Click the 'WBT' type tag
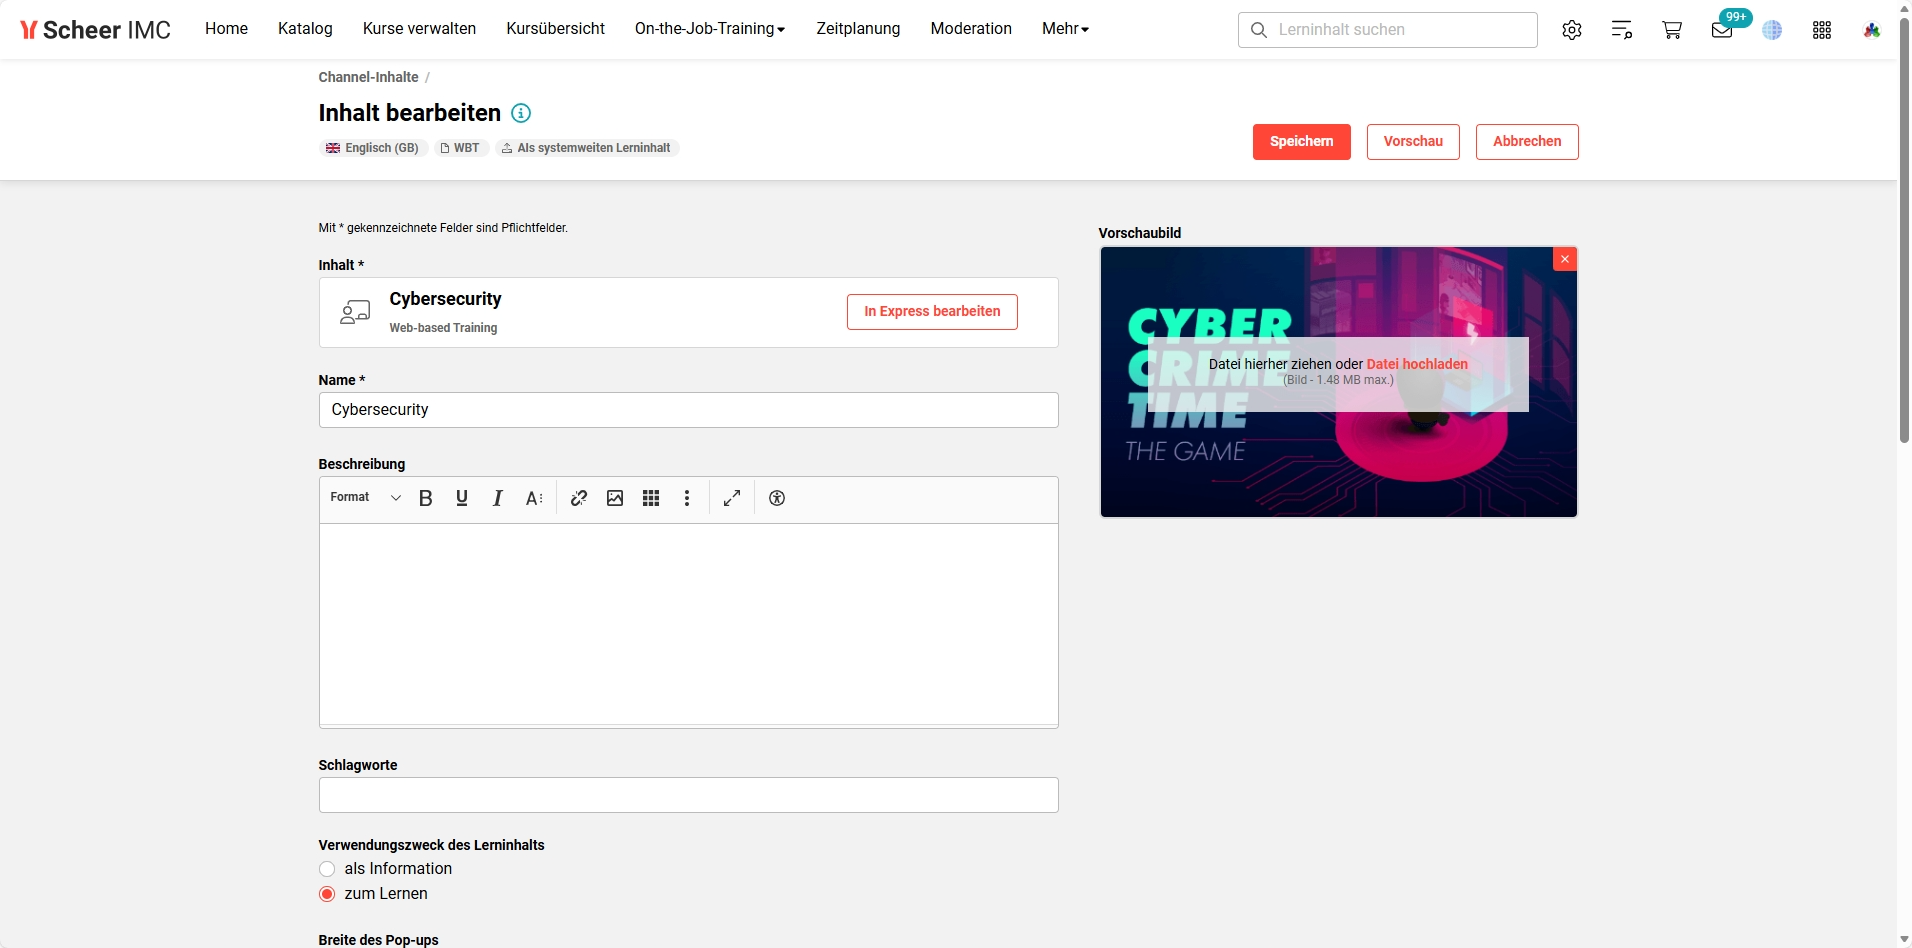Viewport: 1912px width, 948px height. pos(460,148)
